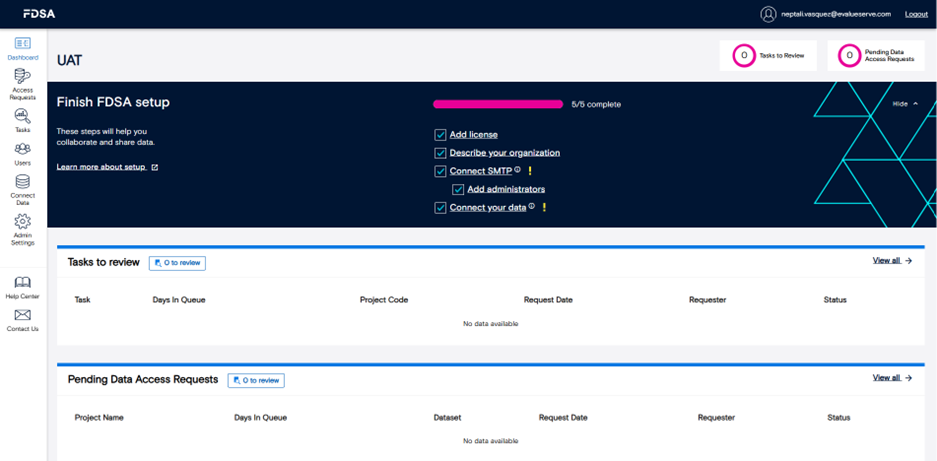The width and height of the screenshot is (937, 461).
Task: Open Admin Settings gear icon
Action: pyautogui.click(x=22, y=222)
